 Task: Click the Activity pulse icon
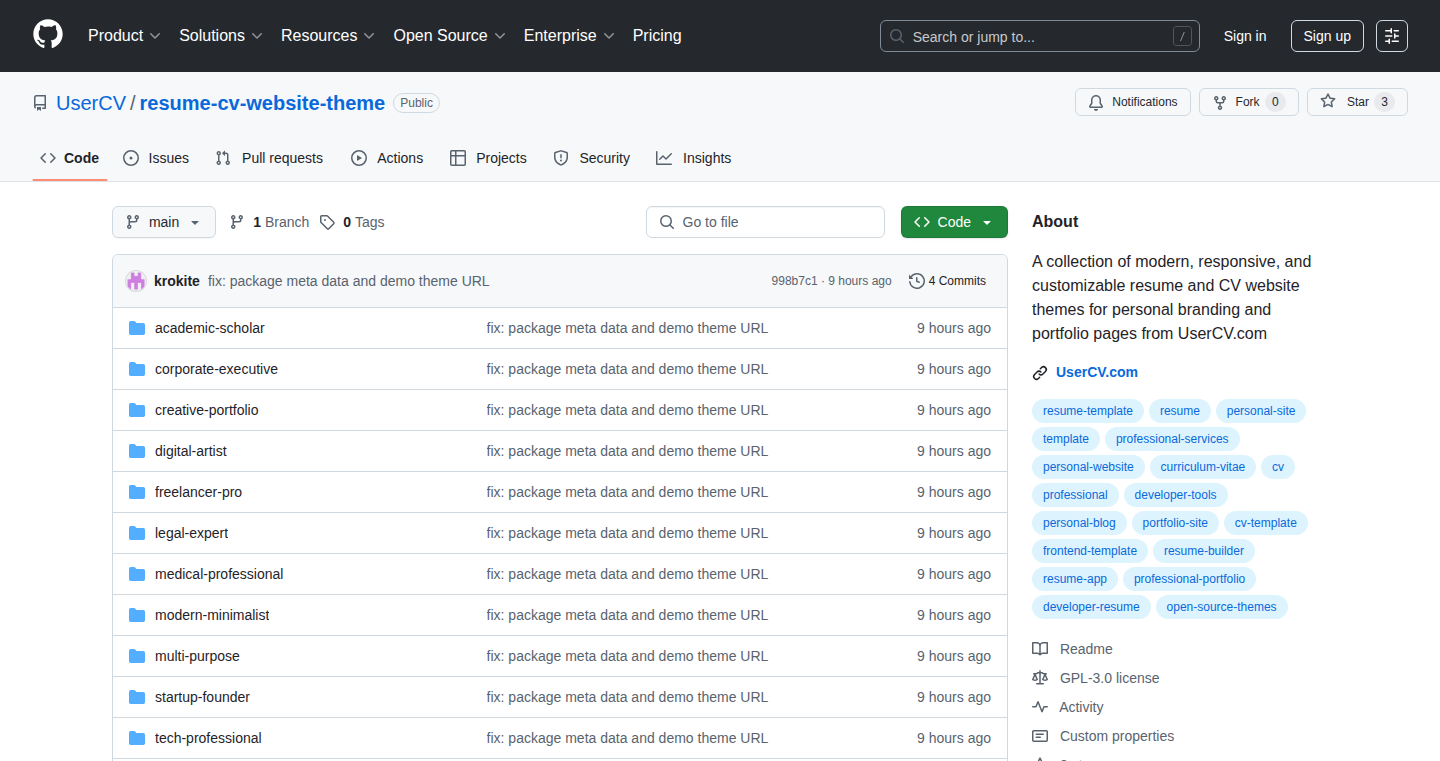1040,707
